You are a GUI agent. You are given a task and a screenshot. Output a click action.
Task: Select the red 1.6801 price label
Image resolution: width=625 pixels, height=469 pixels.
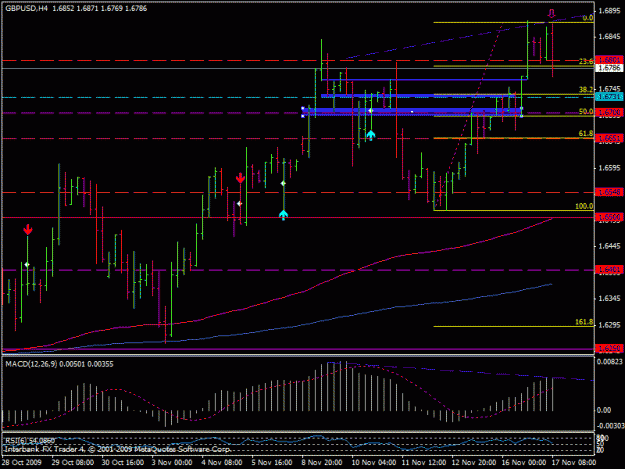(609, 60)
